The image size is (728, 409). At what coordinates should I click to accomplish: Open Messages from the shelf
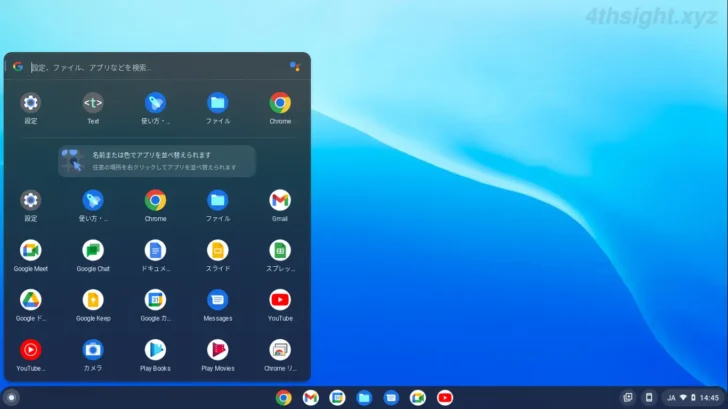[x=391, y=398]
